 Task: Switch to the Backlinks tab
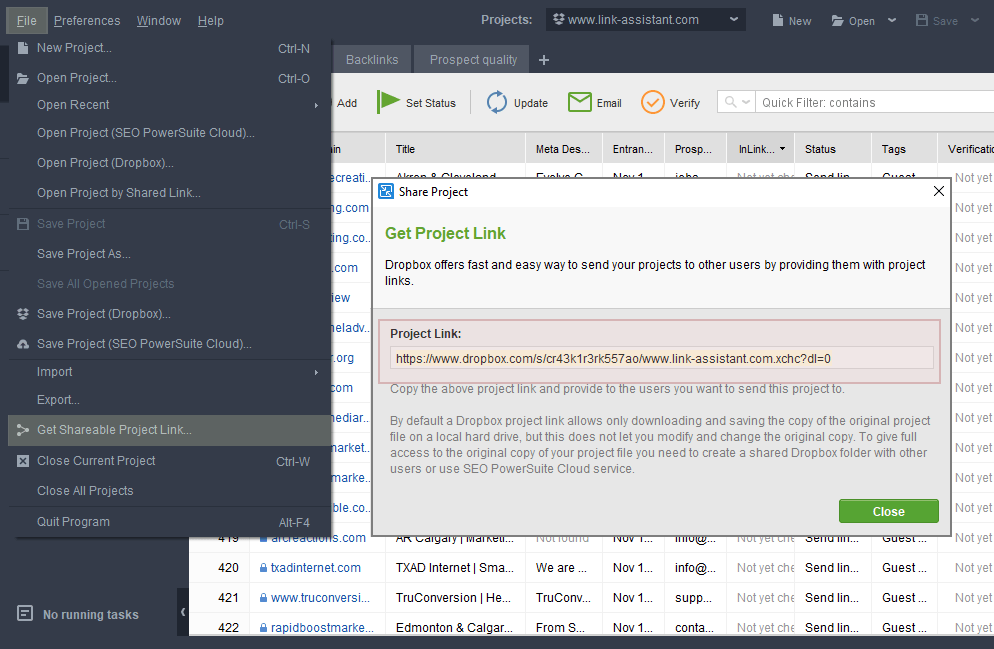click(x=372, y=60)
